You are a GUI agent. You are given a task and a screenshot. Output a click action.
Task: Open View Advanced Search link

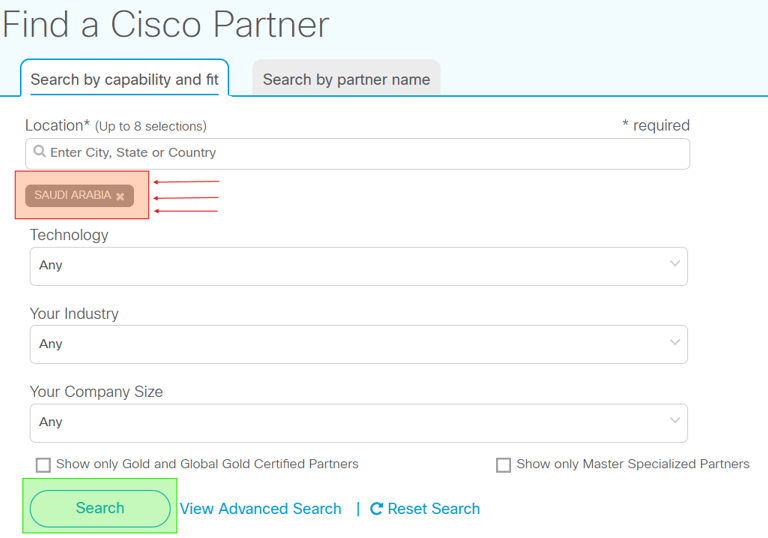click(x=261, y=509)
